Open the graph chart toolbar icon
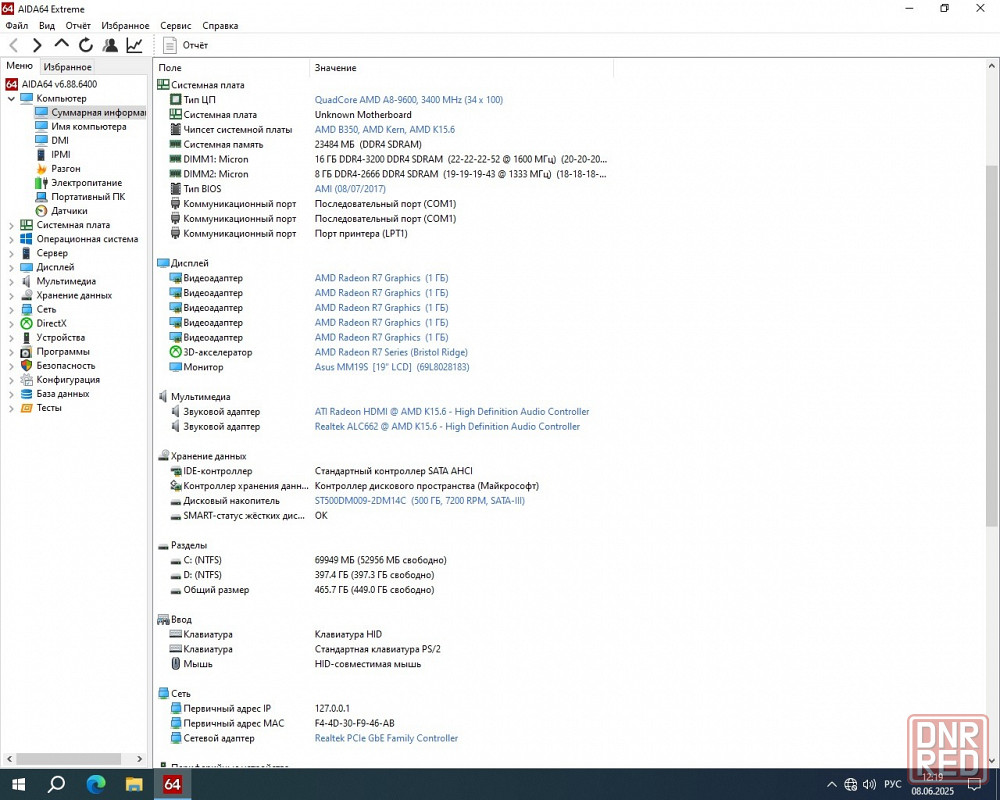The height and width of the screenshot is (800, 1000). 134,45
